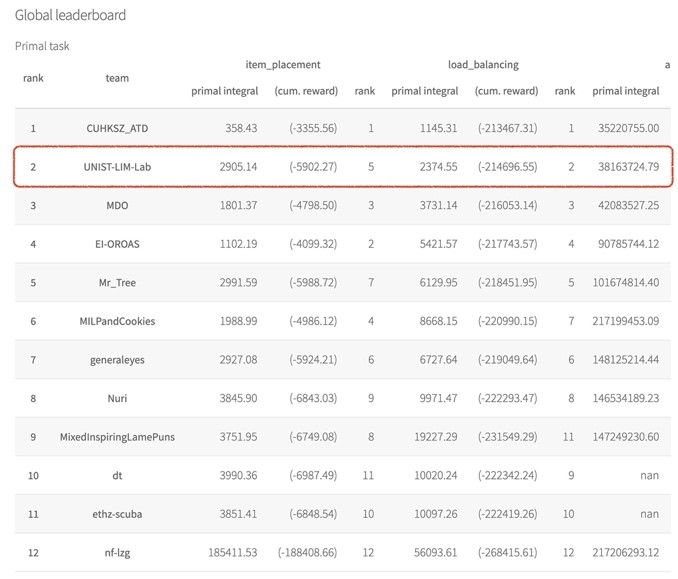Click the generaleyes team name
This screenshot has width=678, height=579.
117,360
